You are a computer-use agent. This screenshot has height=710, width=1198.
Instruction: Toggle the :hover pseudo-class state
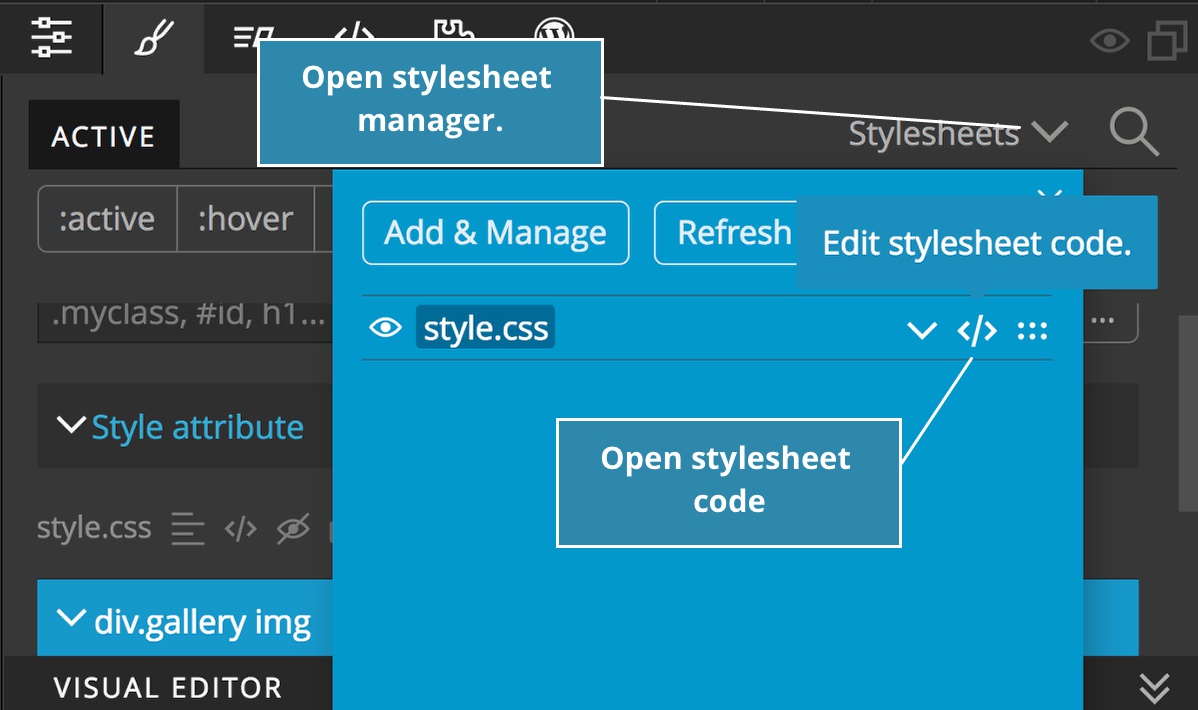pos(245,219)
